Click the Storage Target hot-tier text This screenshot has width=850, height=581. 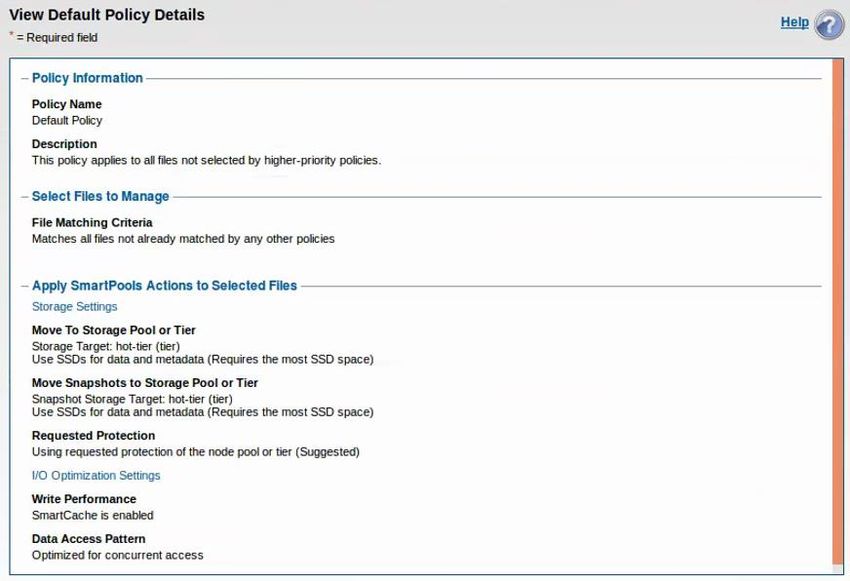click(106, 346)
